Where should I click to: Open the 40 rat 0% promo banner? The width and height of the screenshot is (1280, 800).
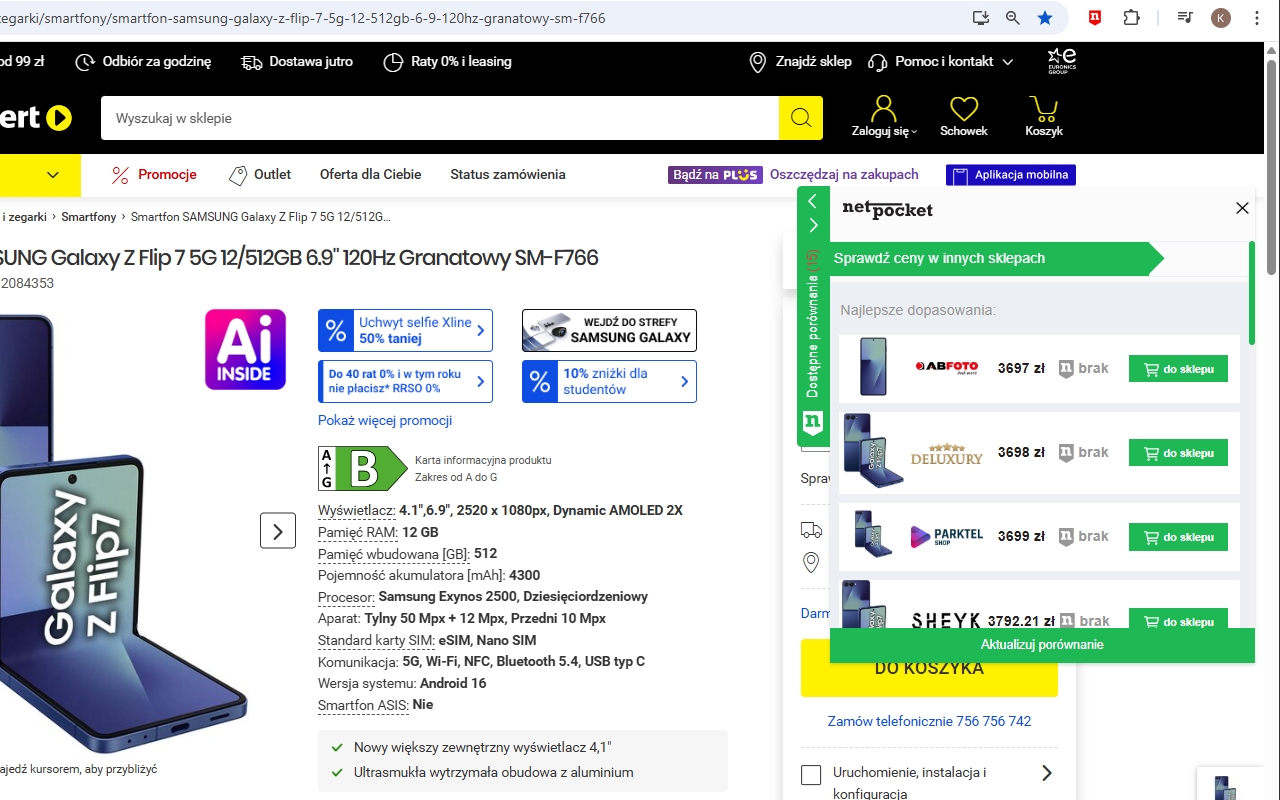[405, 381]
